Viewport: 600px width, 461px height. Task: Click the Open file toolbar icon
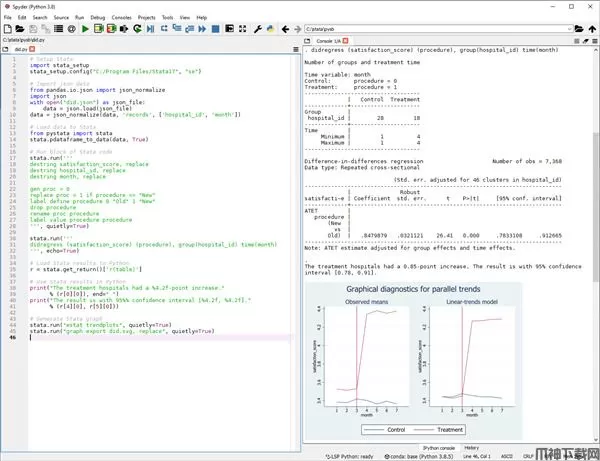tap(19, 31)
